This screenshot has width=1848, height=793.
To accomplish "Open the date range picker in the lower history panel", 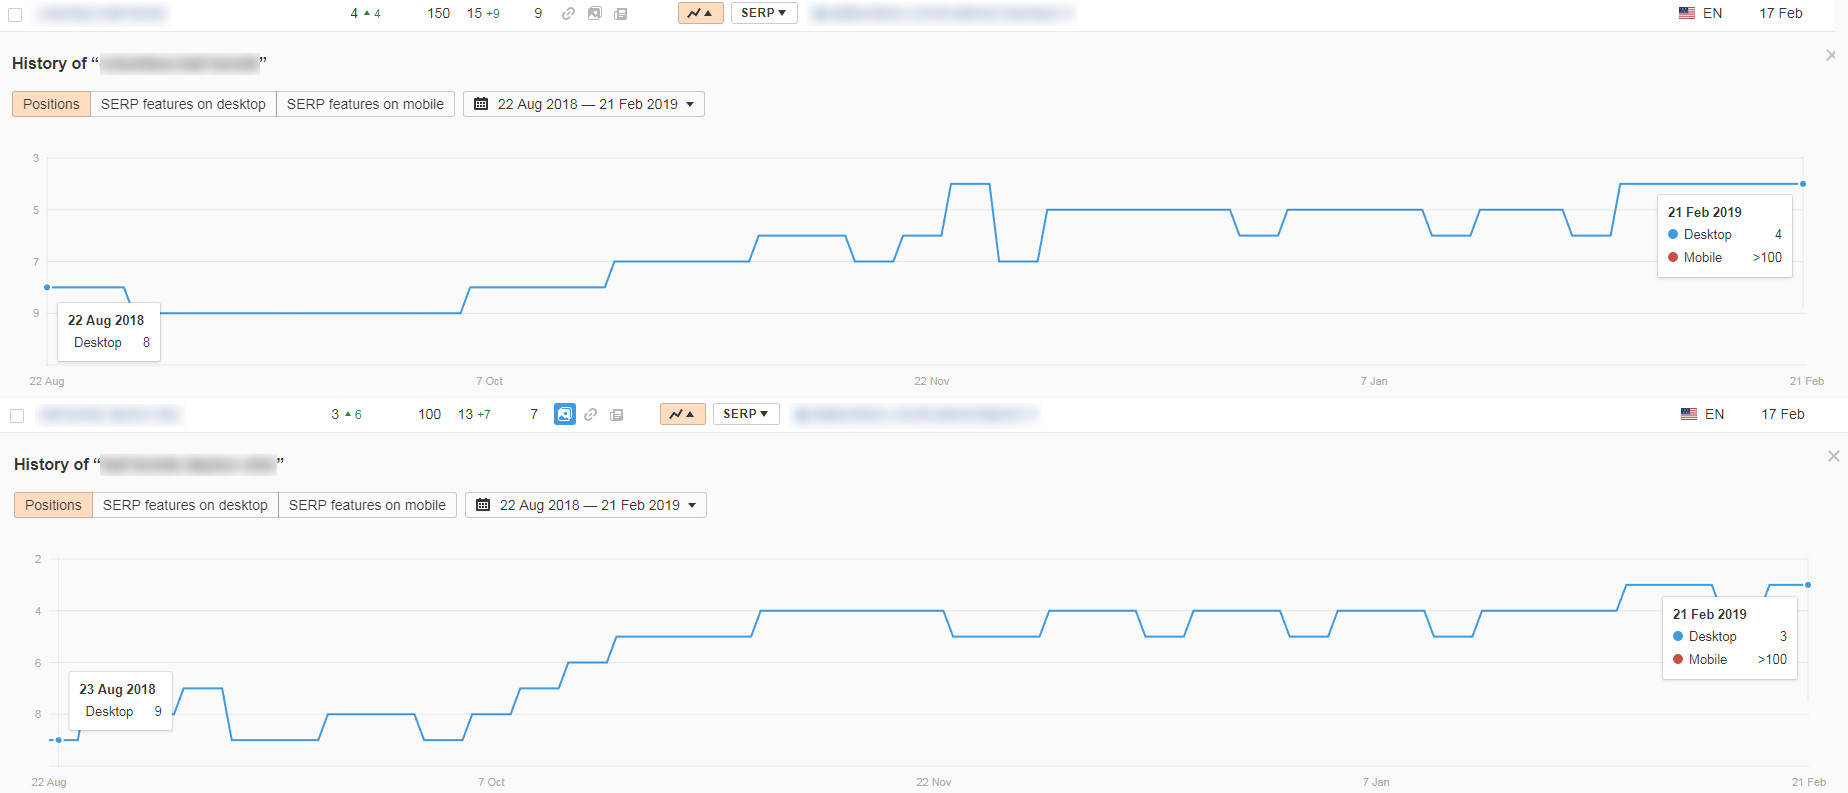I will point(586,505).
